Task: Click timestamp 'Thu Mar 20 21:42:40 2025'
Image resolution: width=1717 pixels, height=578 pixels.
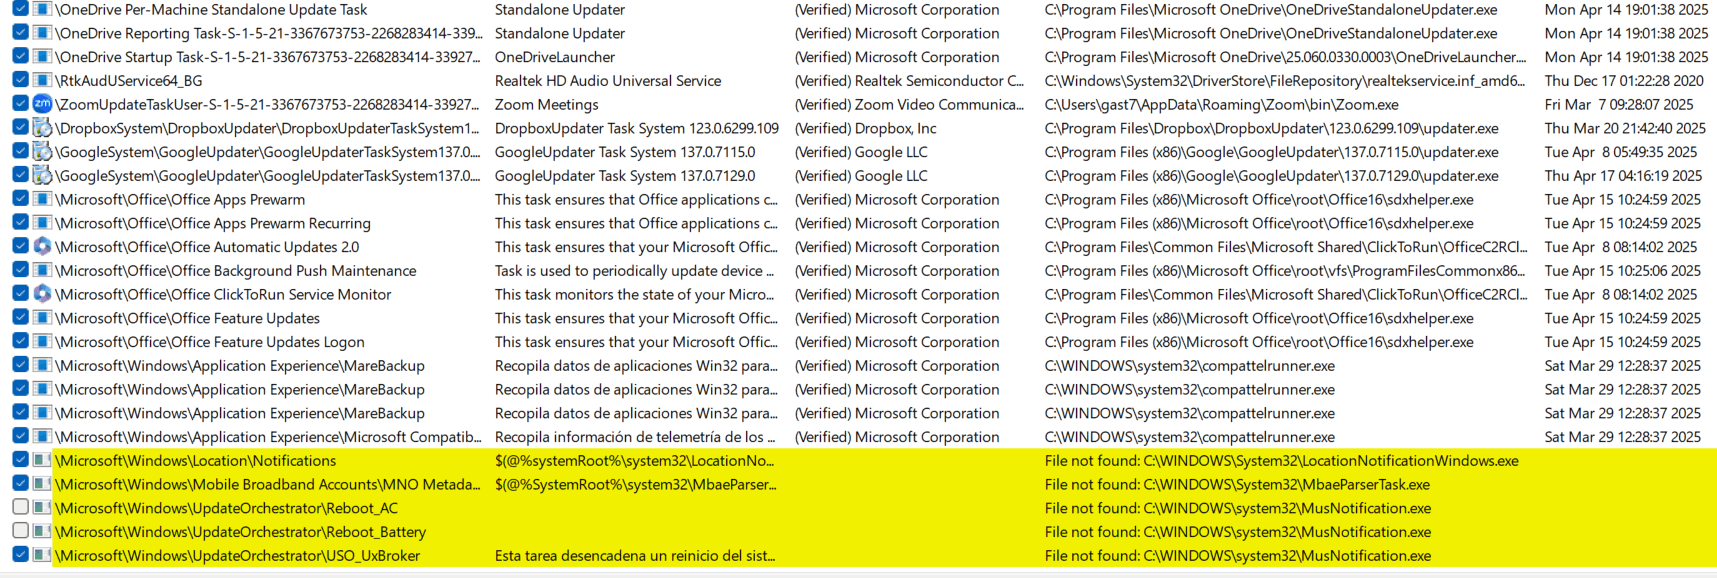Action: tap(1625, 128)
